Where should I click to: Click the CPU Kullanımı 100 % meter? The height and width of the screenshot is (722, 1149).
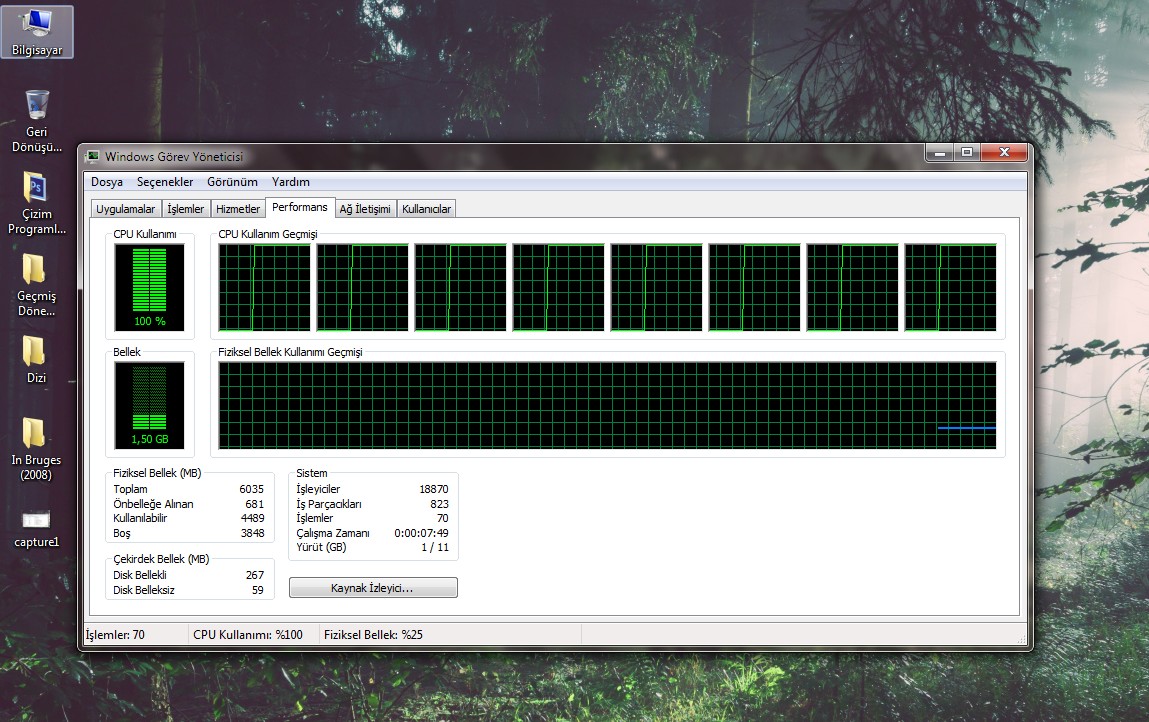click(x=149, y=287)
